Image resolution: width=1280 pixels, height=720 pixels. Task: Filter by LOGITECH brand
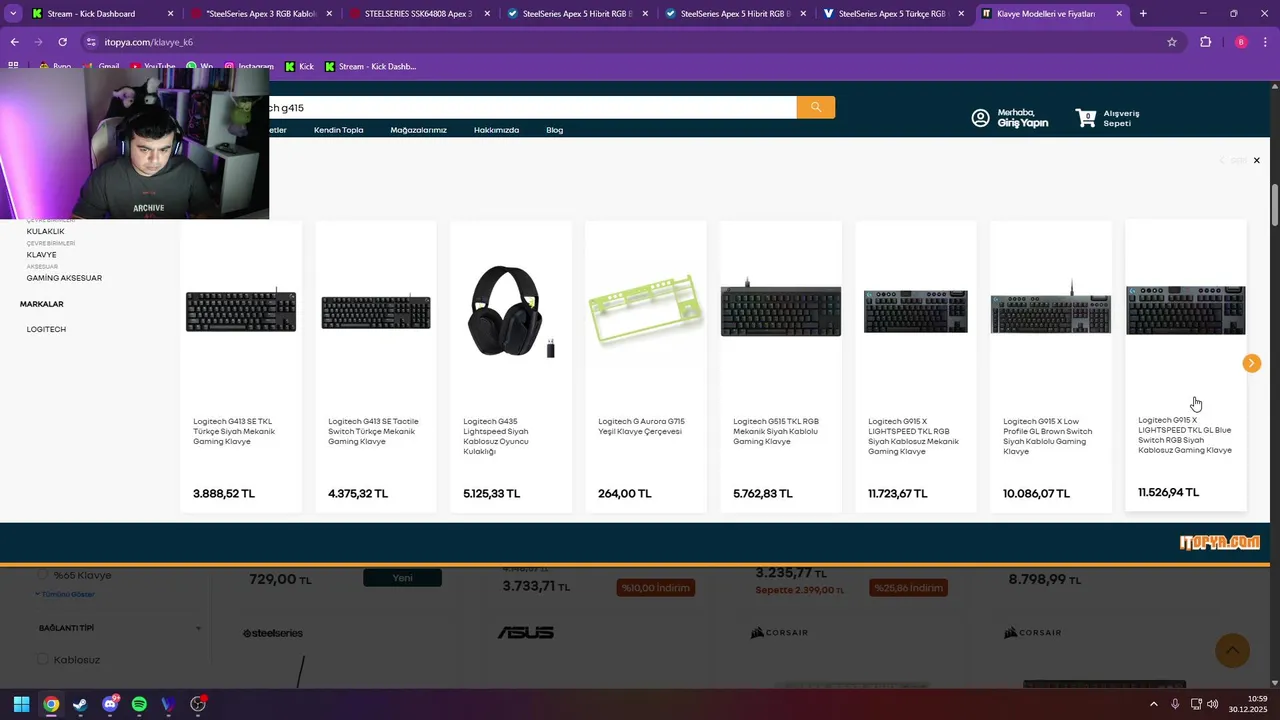coord(46,329)
